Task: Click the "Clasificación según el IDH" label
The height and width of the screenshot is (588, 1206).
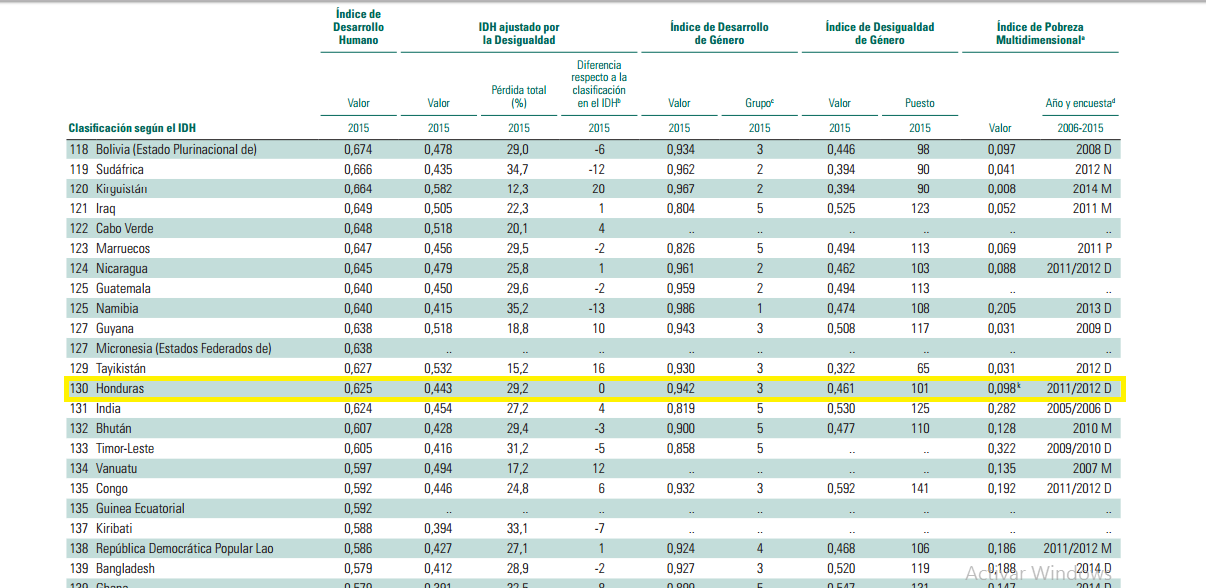Action: (132, 128)
